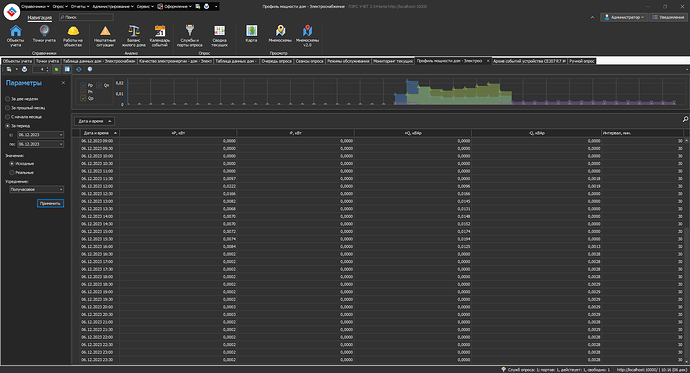690x373 pixels.
Task: Click the green indicator toolbar icon
Action: click(56, 69)
